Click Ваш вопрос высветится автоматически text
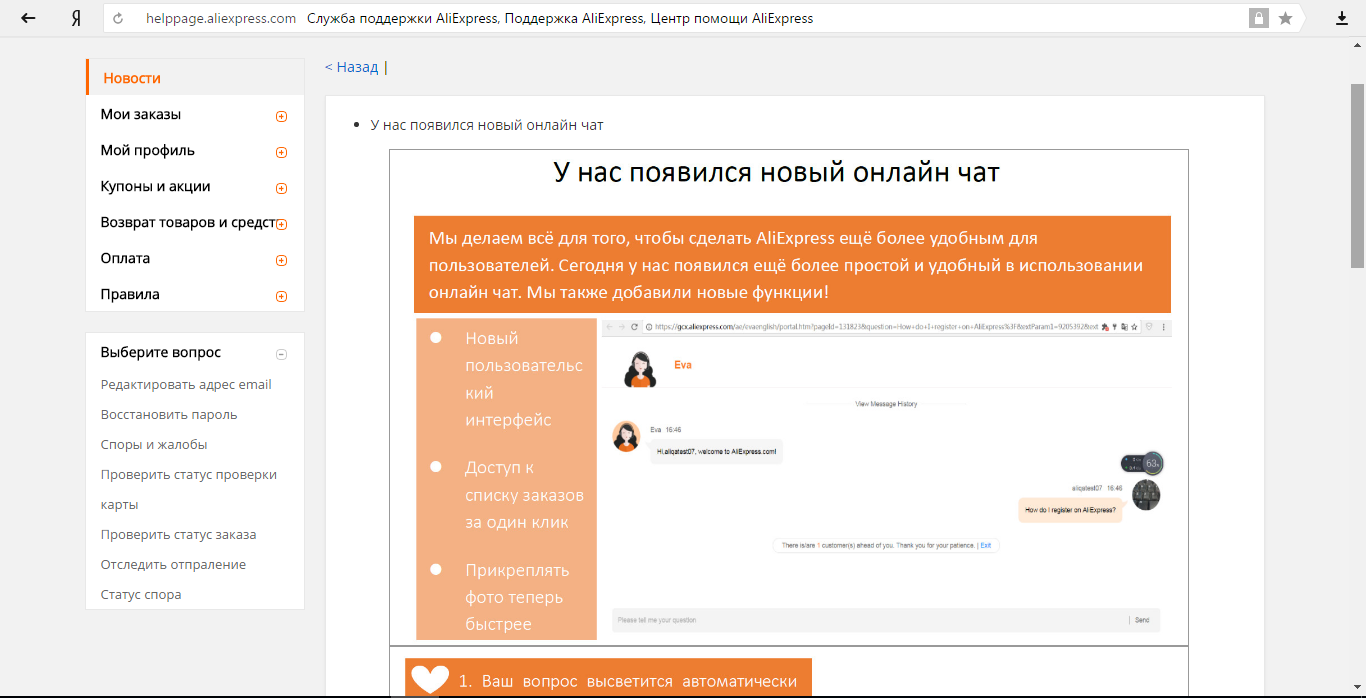The height and width of the screenshot is (698, 1366). coord(639,681)
